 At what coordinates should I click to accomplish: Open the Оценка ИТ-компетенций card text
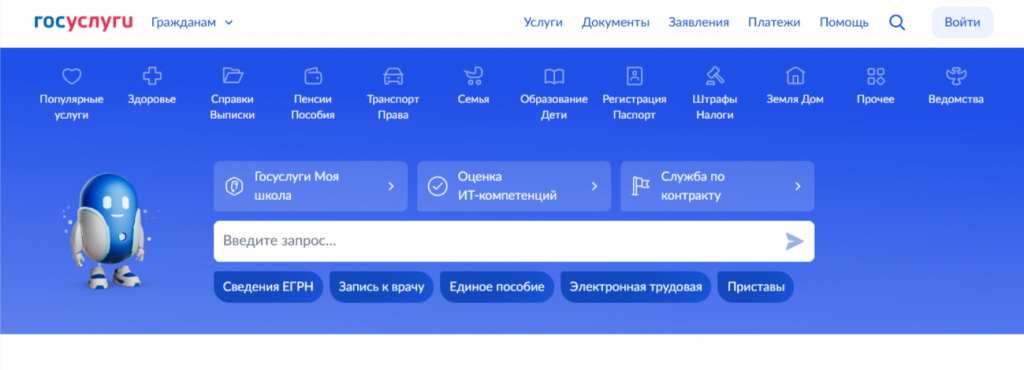point(507,186)
